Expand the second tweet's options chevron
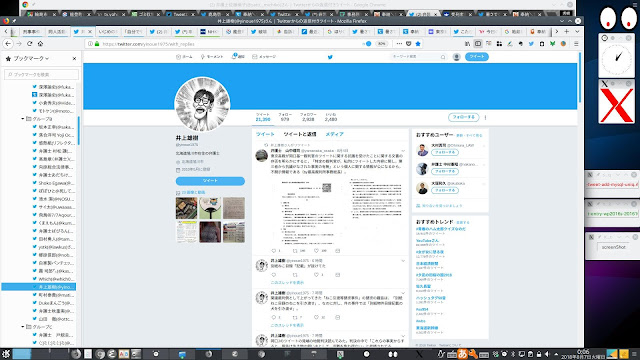640x360 pixels. [x=403, y=261]
